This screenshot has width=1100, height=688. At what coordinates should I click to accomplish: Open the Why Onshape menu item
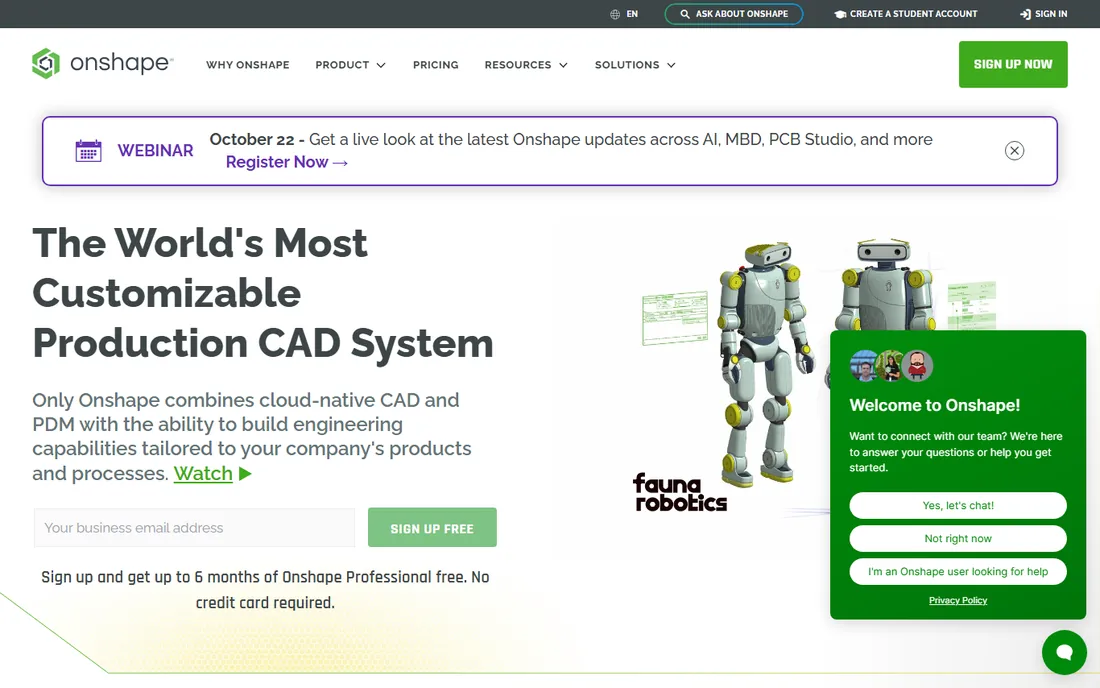[248, 65]
